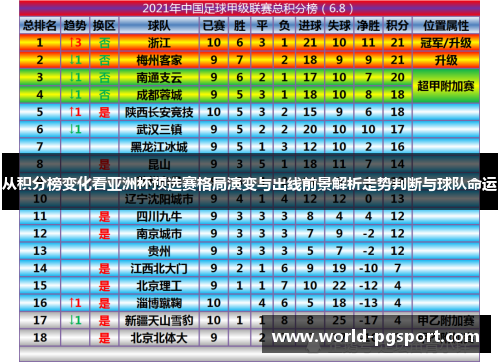Image resolution: width=500 pixels, height=362 pixels.
Task: Click team name 南京城市
Action: [159, 234]
